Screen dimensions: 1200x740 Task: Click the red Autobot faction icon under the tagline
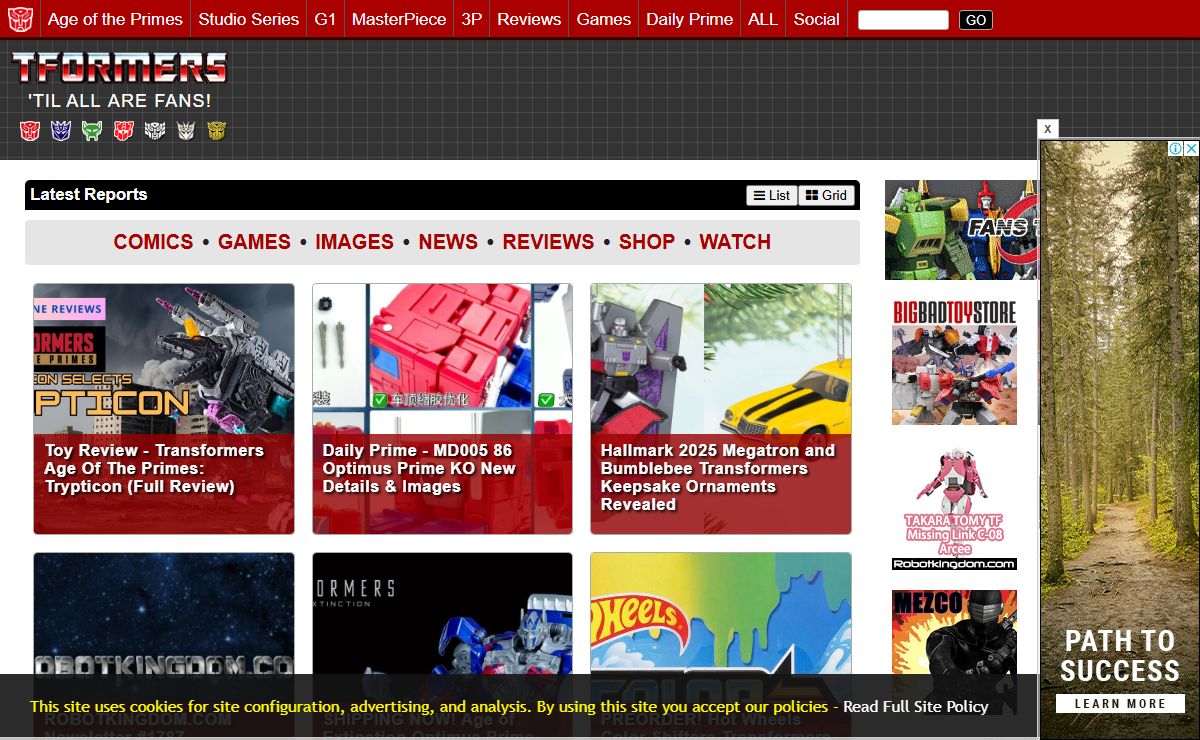(30, 130)
